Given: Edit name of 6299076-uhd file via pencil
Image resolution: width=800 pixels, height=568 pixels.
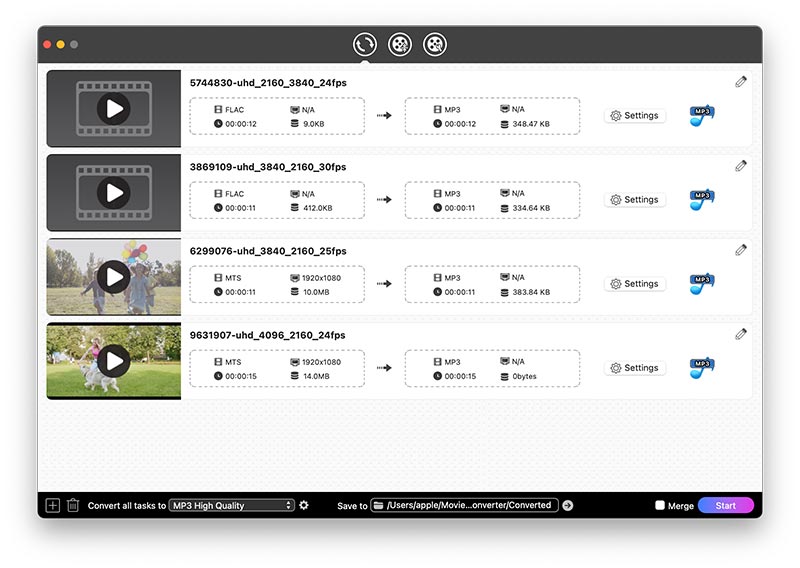Looking at the screenshot, I should point(741,250).
